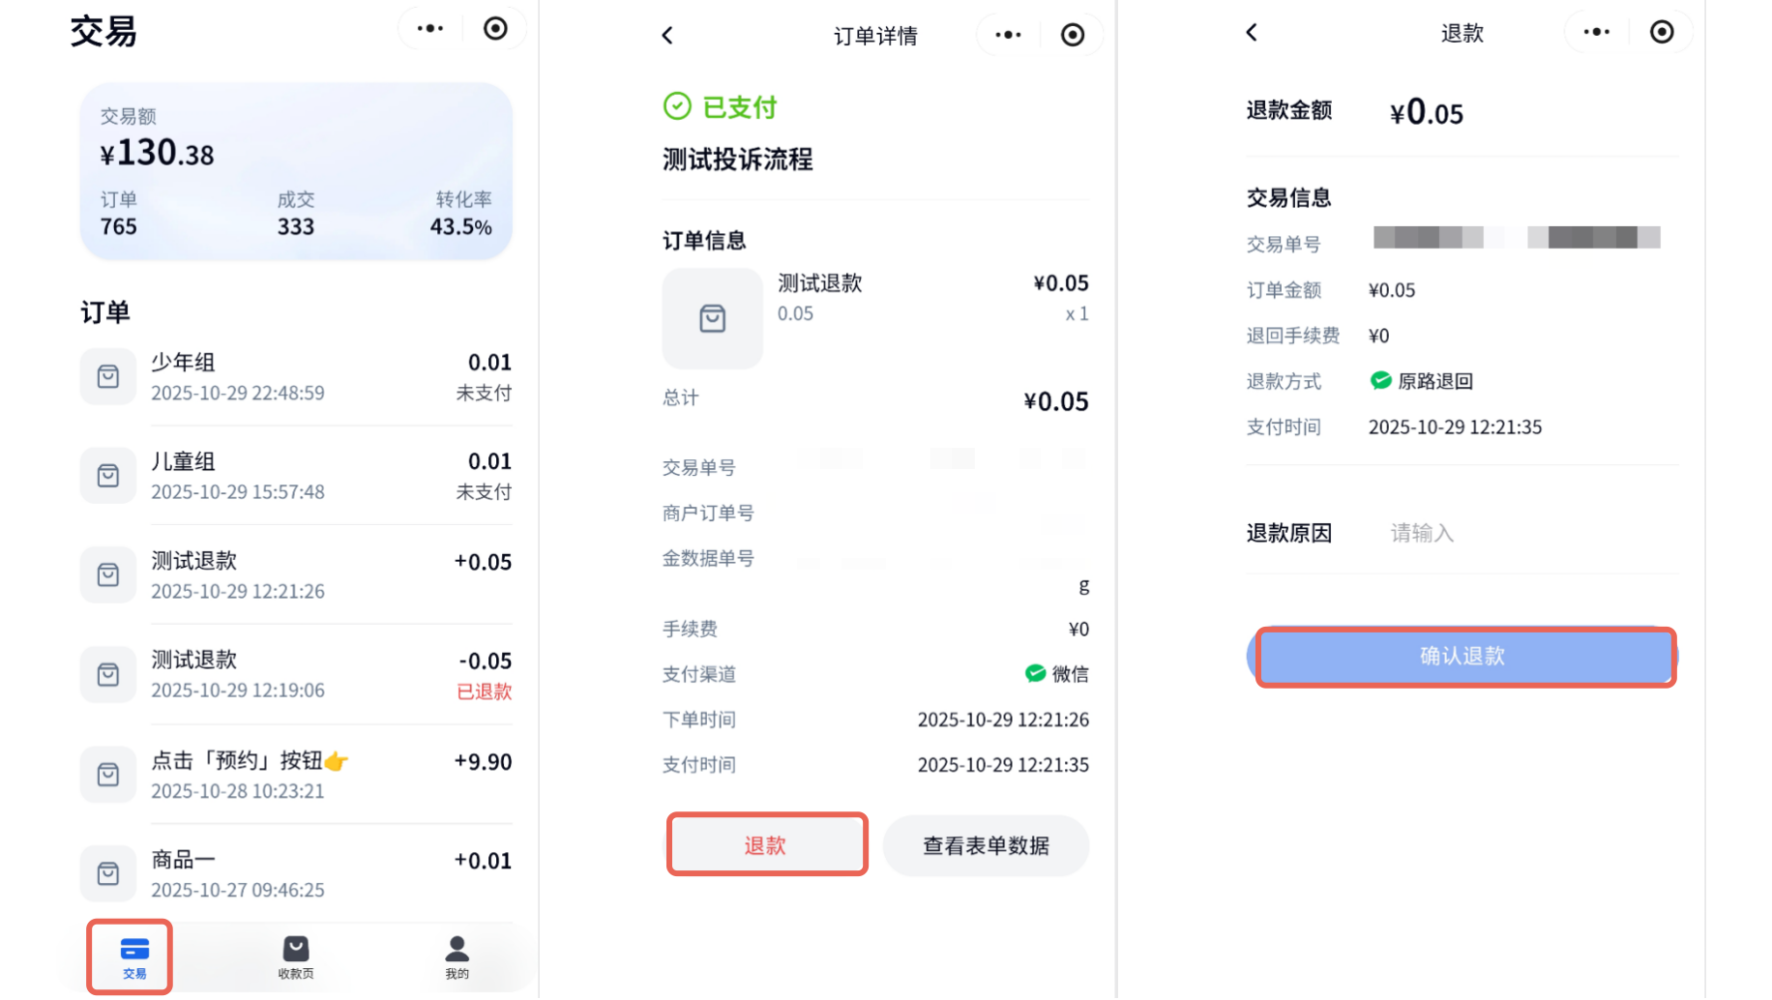Go back from 订单详情 page

[668, 36]
